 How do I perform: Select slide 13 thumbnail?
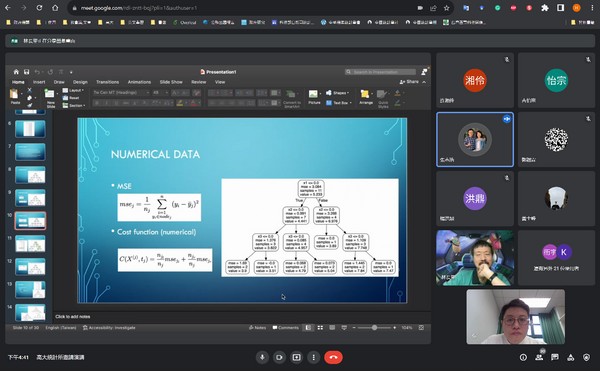pyautogui.click(x=30, y=290)
